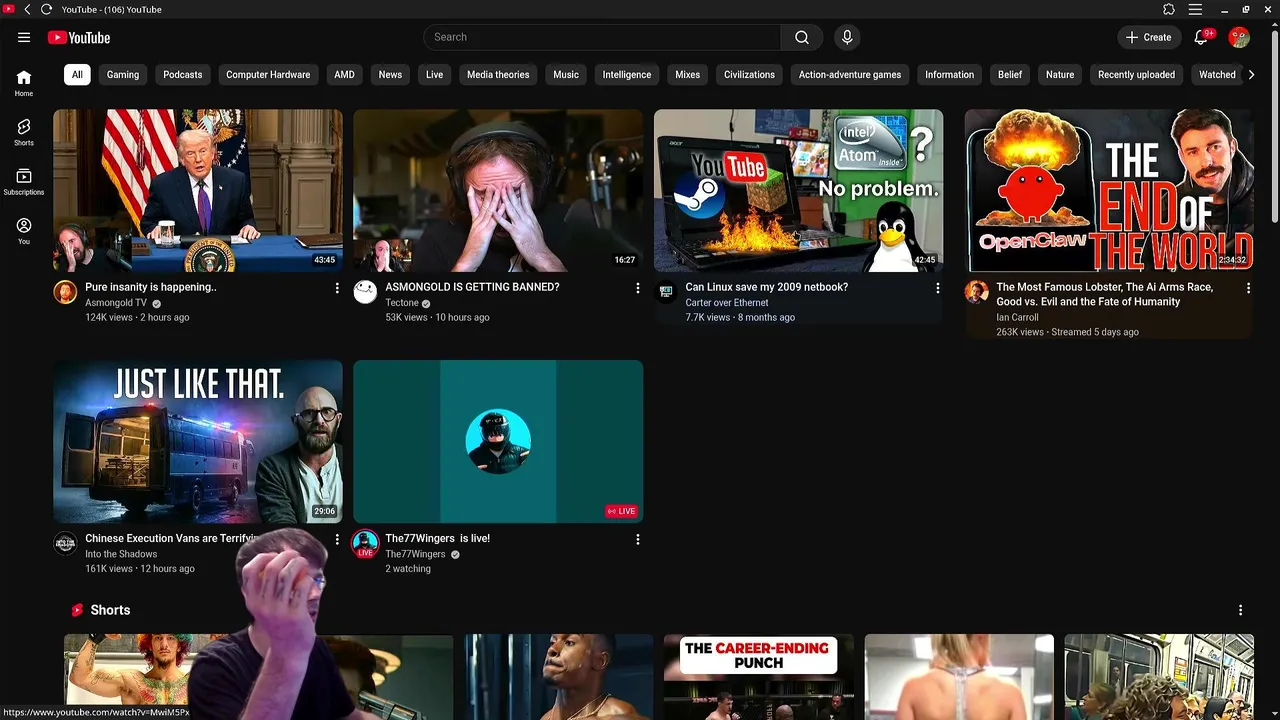Open the notifications bell
The width and height of the screenshot is (1280, 720).
[1201, 37]
